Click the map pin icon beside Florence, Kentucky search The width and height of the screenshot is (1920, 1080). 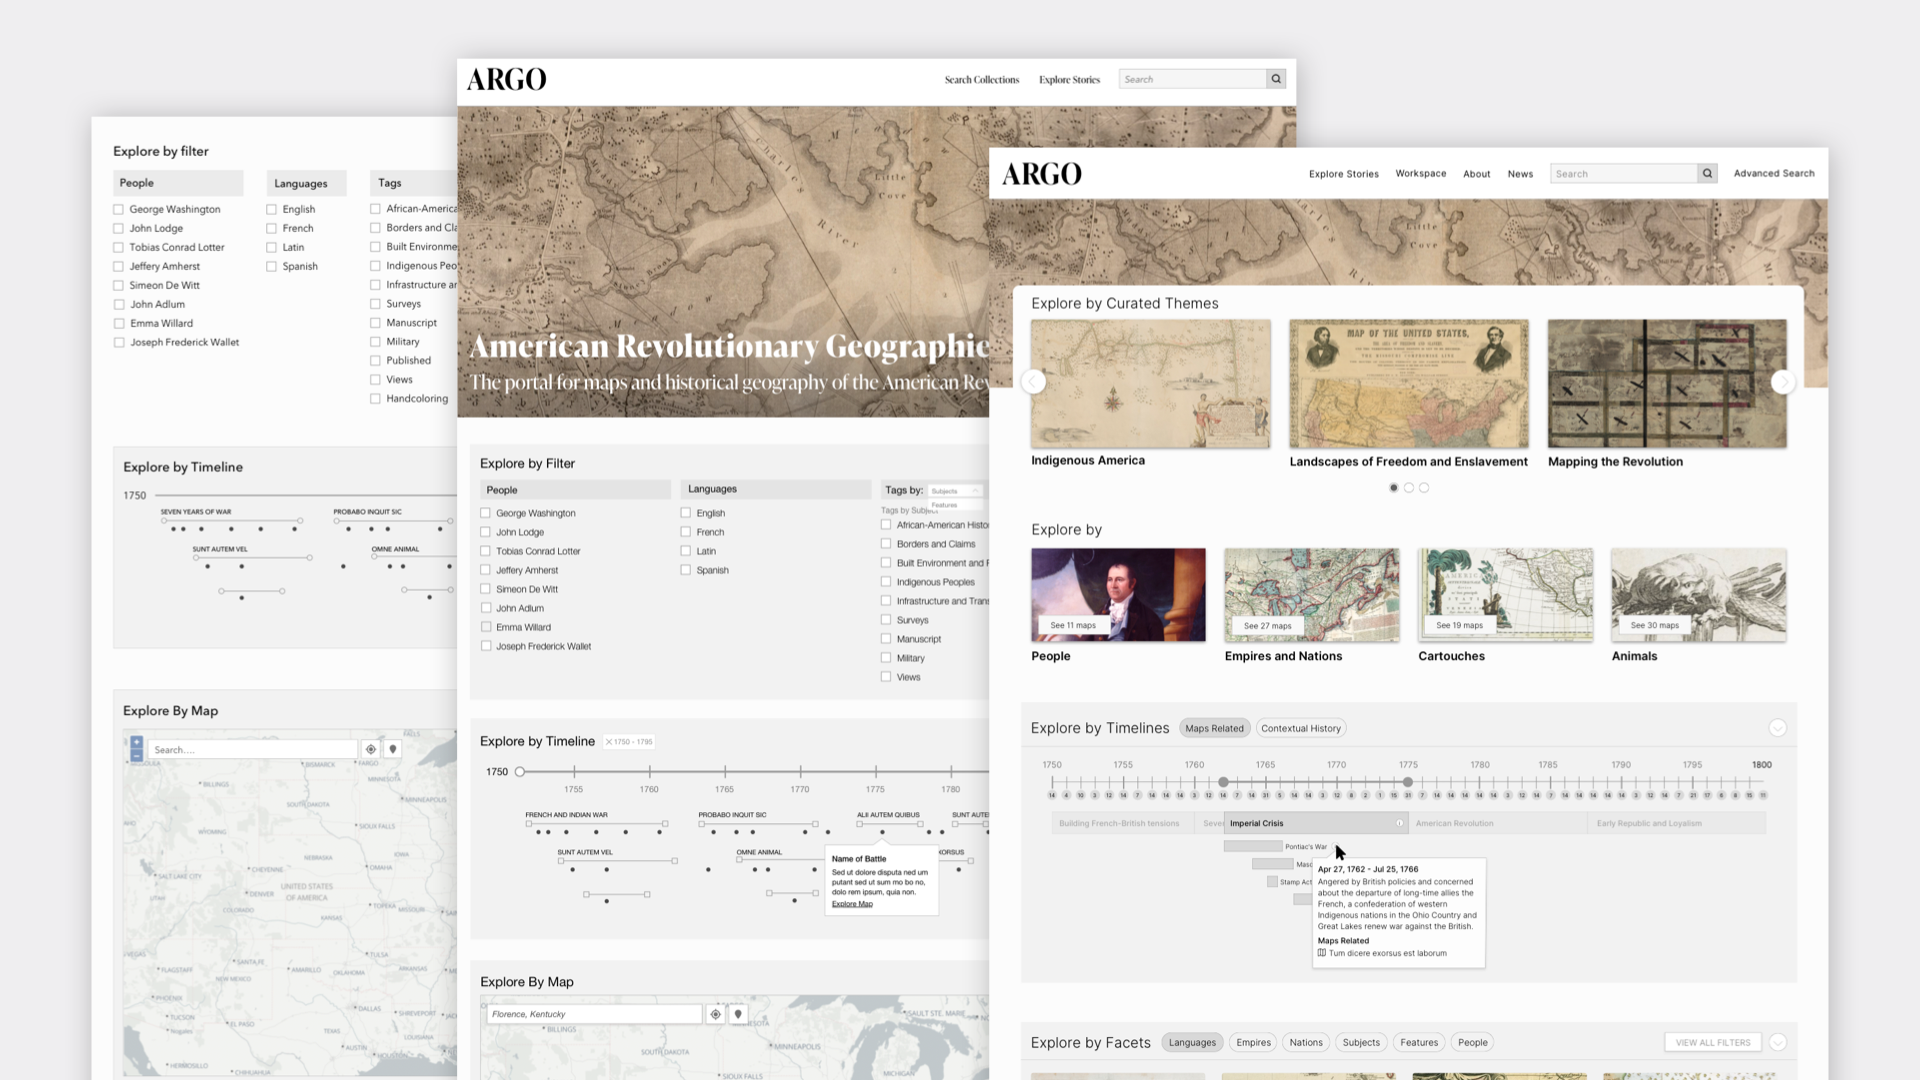[738, 1014]
